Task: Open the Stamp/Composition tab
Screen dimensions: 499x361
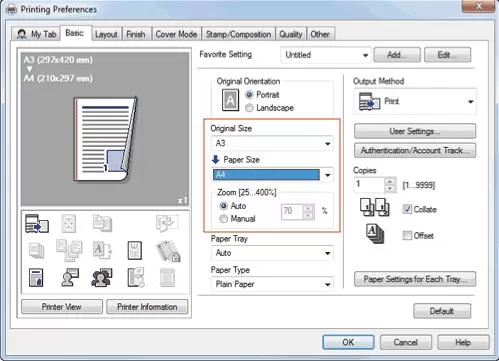Action: click(238, 34)
